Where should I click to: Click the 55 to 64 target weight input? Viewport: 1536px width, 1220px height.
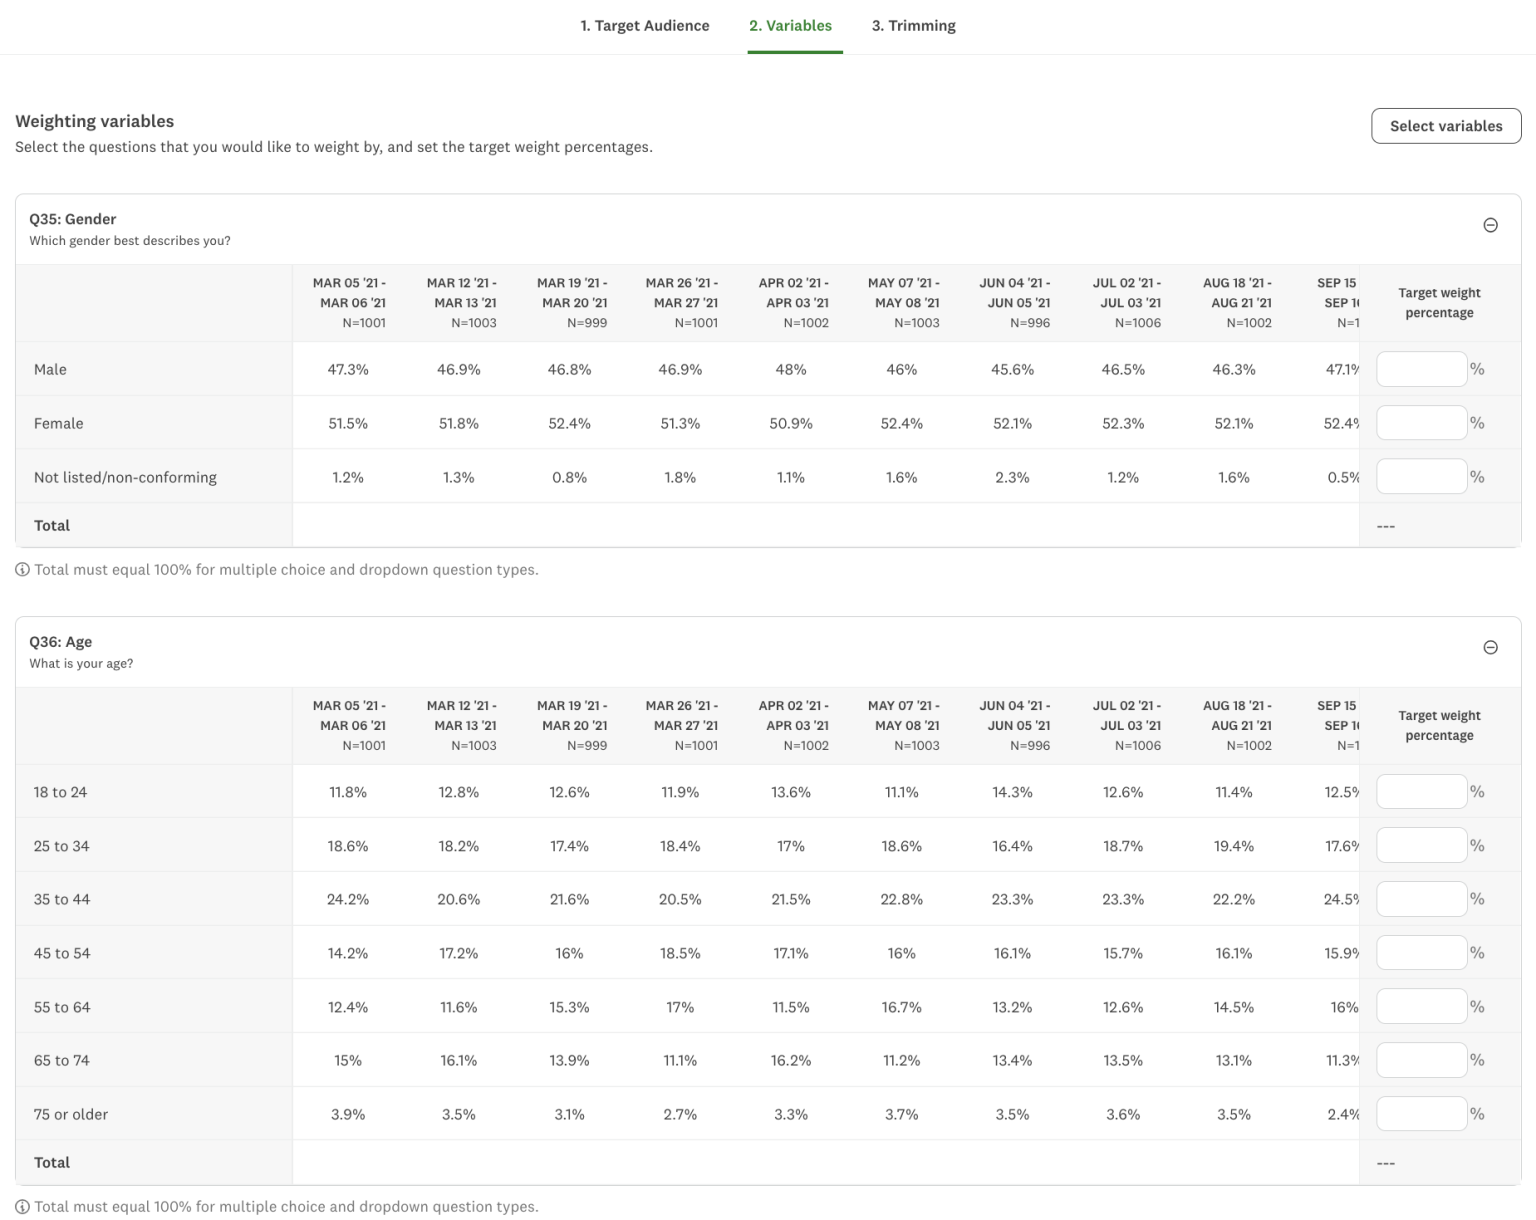(x=1421, y=1006)
